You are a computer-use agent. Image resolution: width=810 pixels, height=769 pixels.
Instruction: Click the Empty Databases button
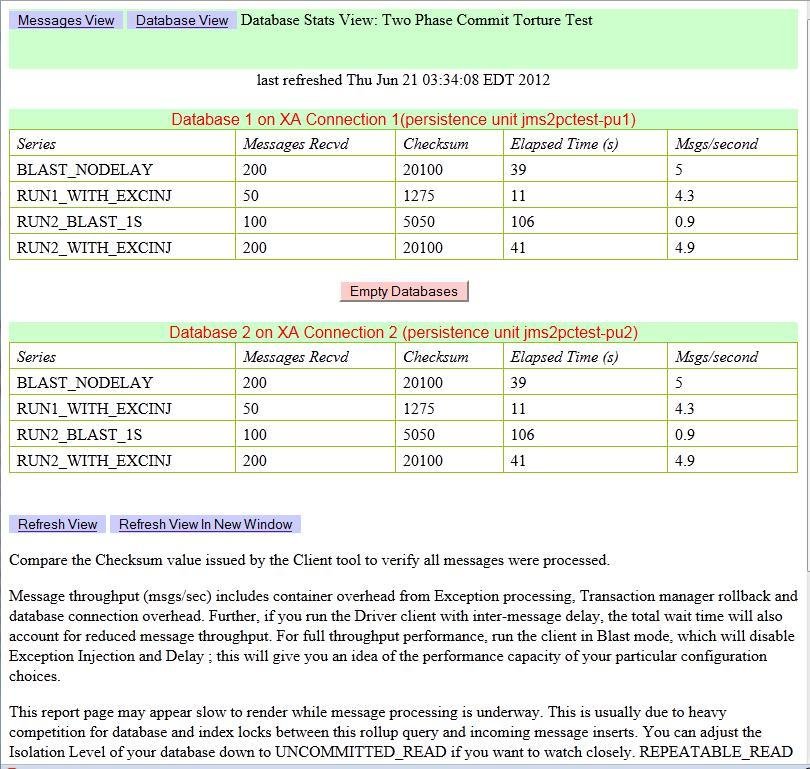[404, 291]
